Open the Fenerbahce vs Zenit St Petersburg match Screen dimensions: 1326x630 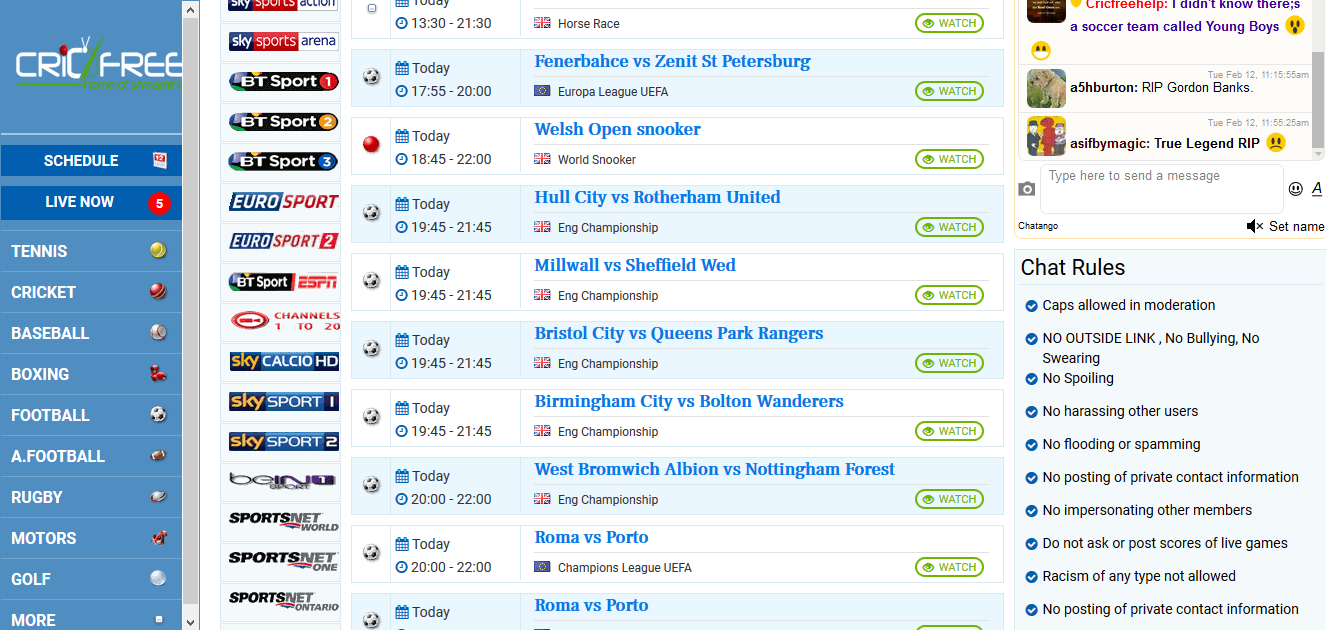[672, 61]
